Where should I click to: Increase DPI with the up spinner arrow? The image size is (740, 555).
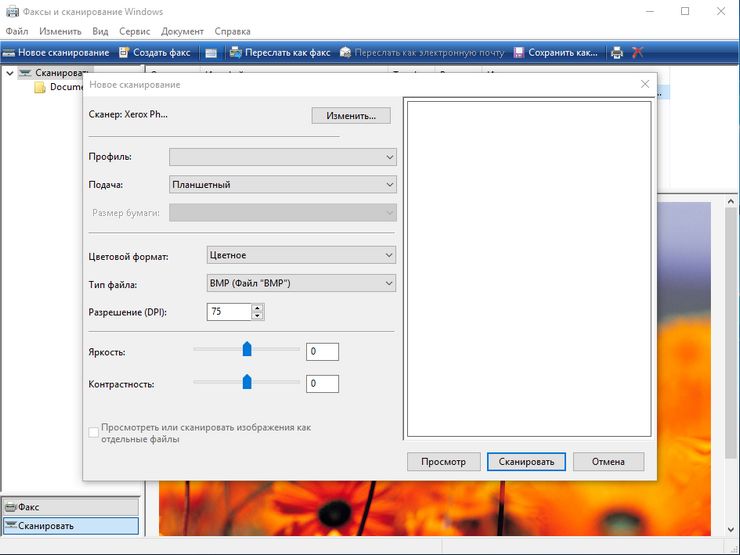tap(257, 308)
